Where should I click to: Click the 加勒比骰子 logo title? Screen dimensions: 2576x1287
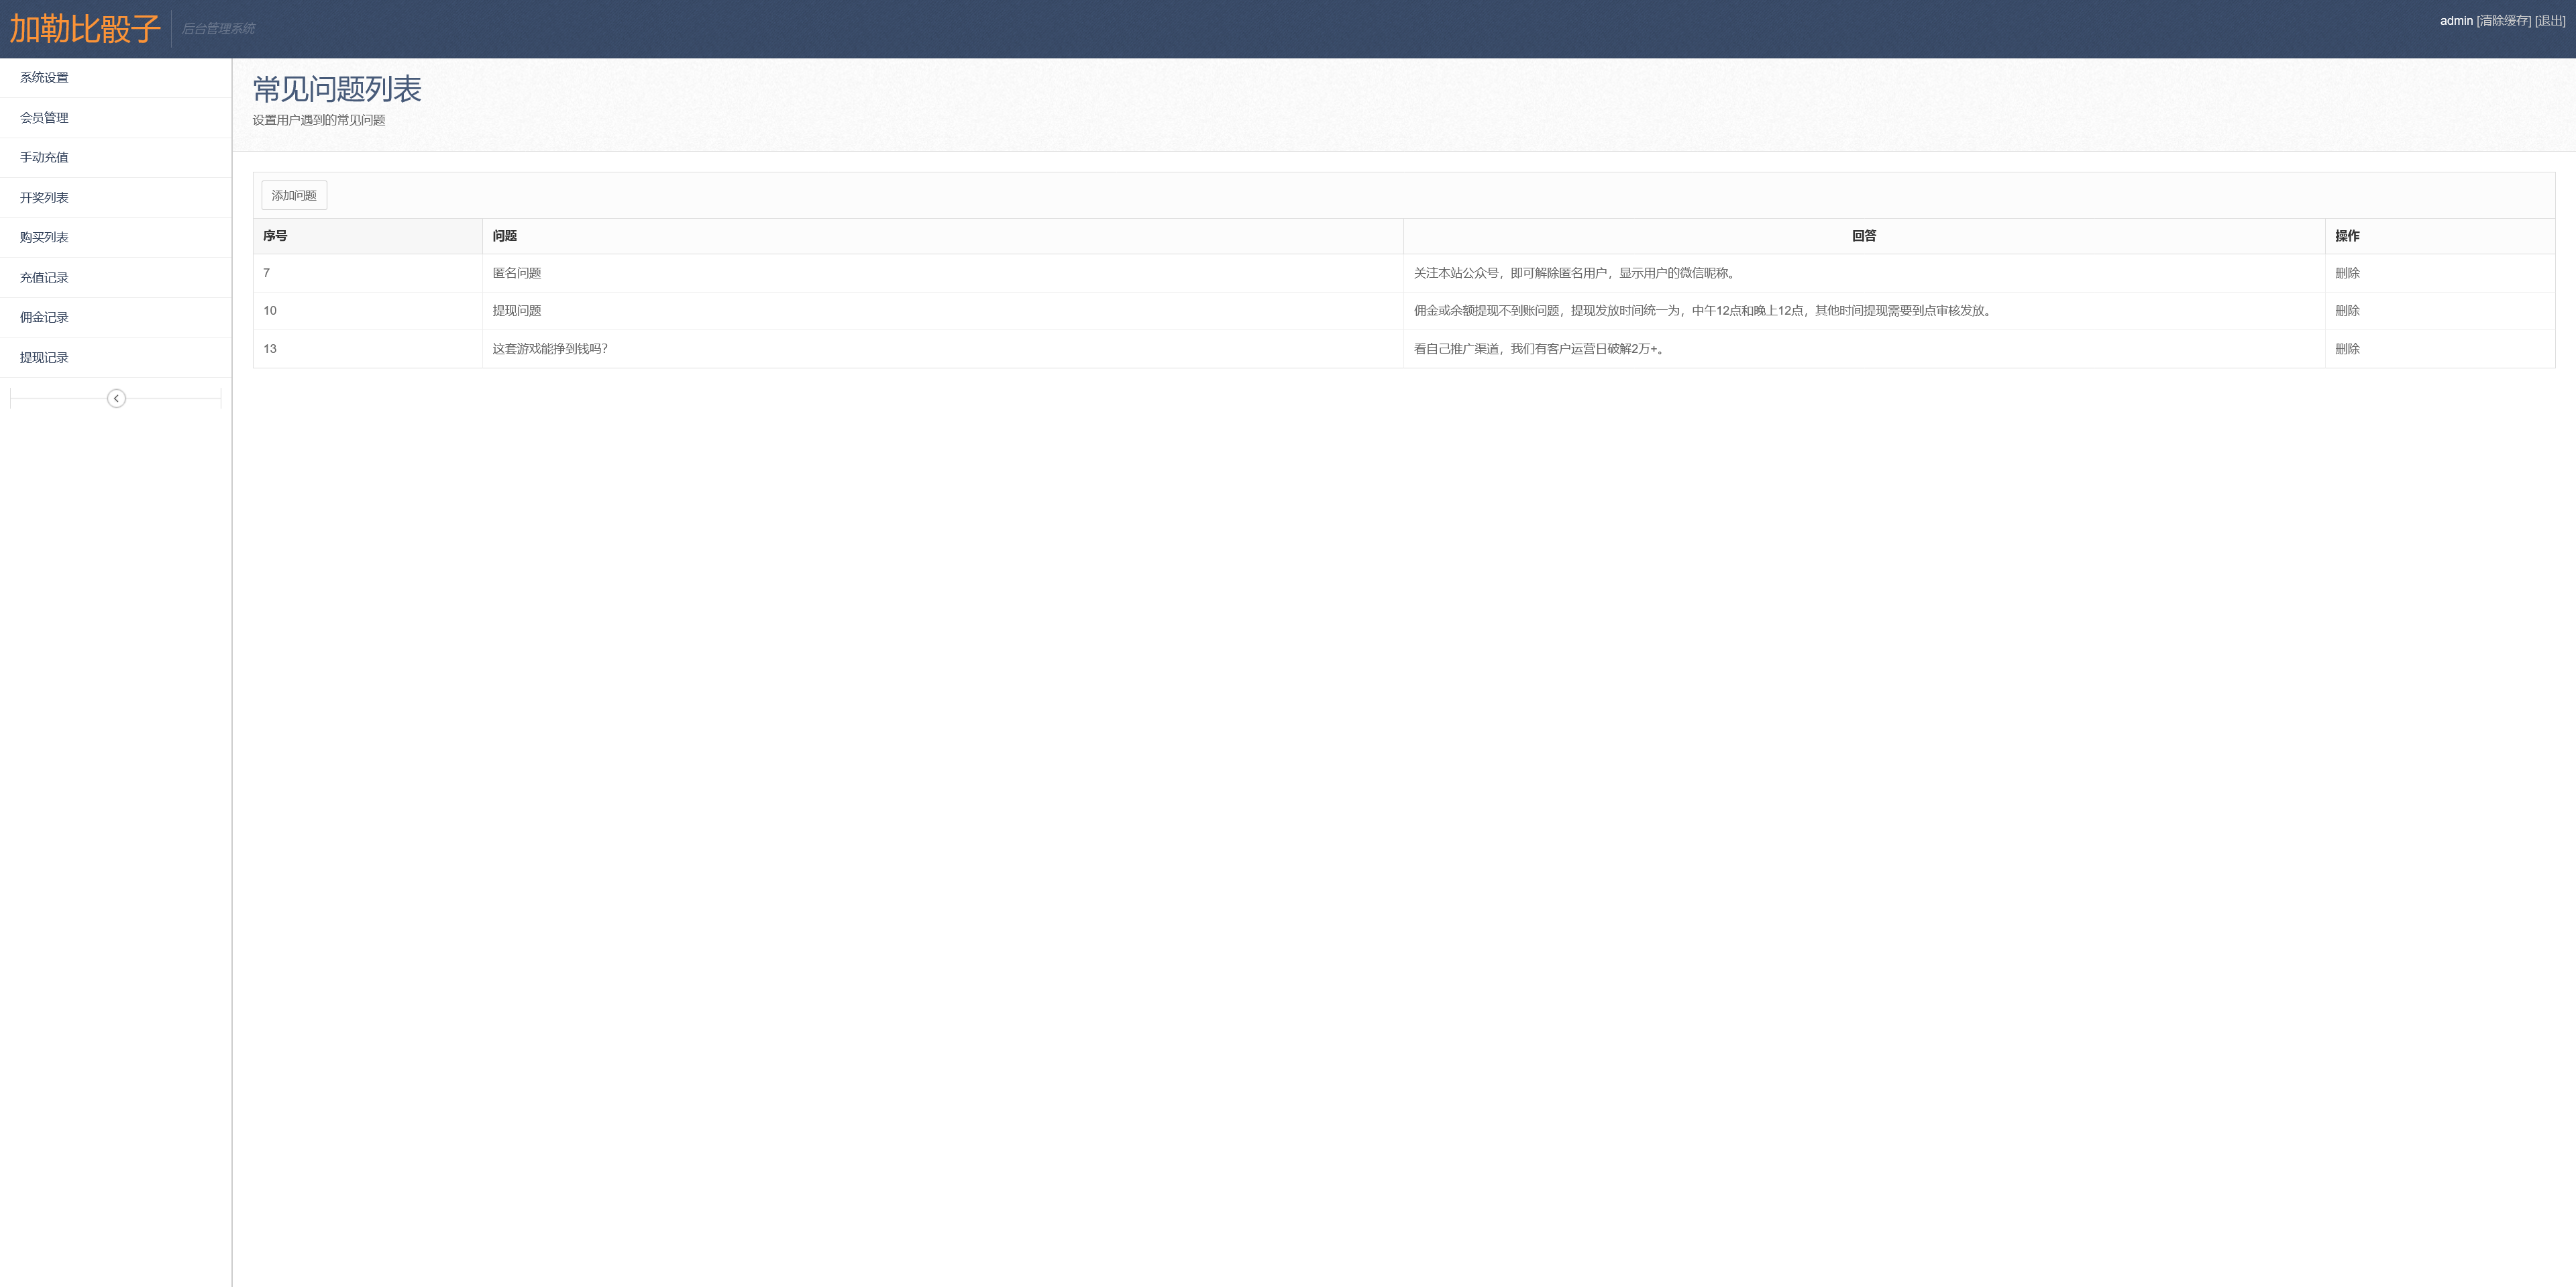tap(85, 29)
